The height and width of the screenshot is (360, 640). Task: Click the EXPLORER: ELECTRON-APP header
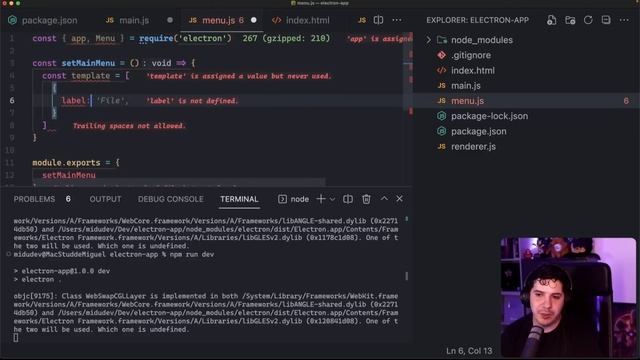point(478,20)
